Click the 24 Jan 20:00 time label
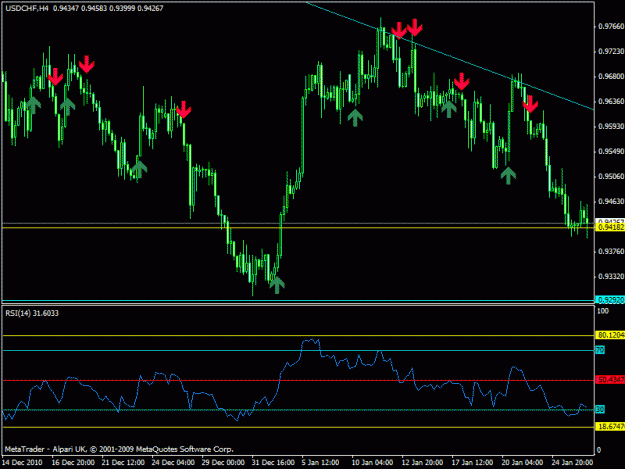 pyautogui.click(x=572, y=463)
